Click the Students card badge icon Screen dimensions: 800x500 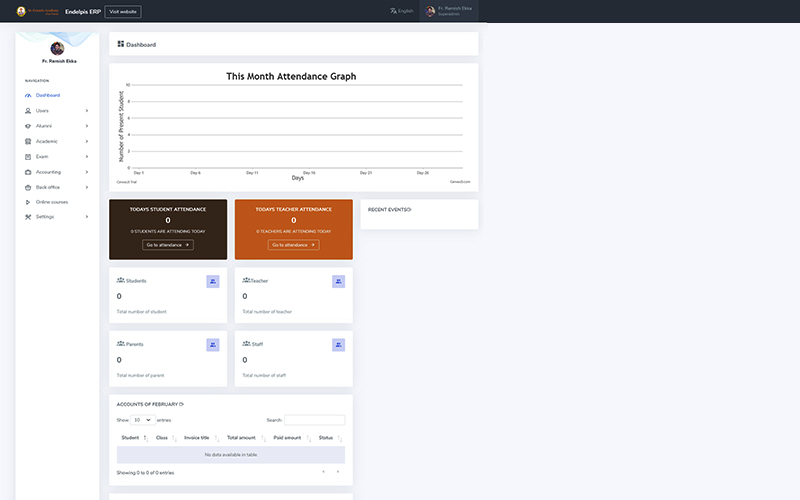(213, 282)
